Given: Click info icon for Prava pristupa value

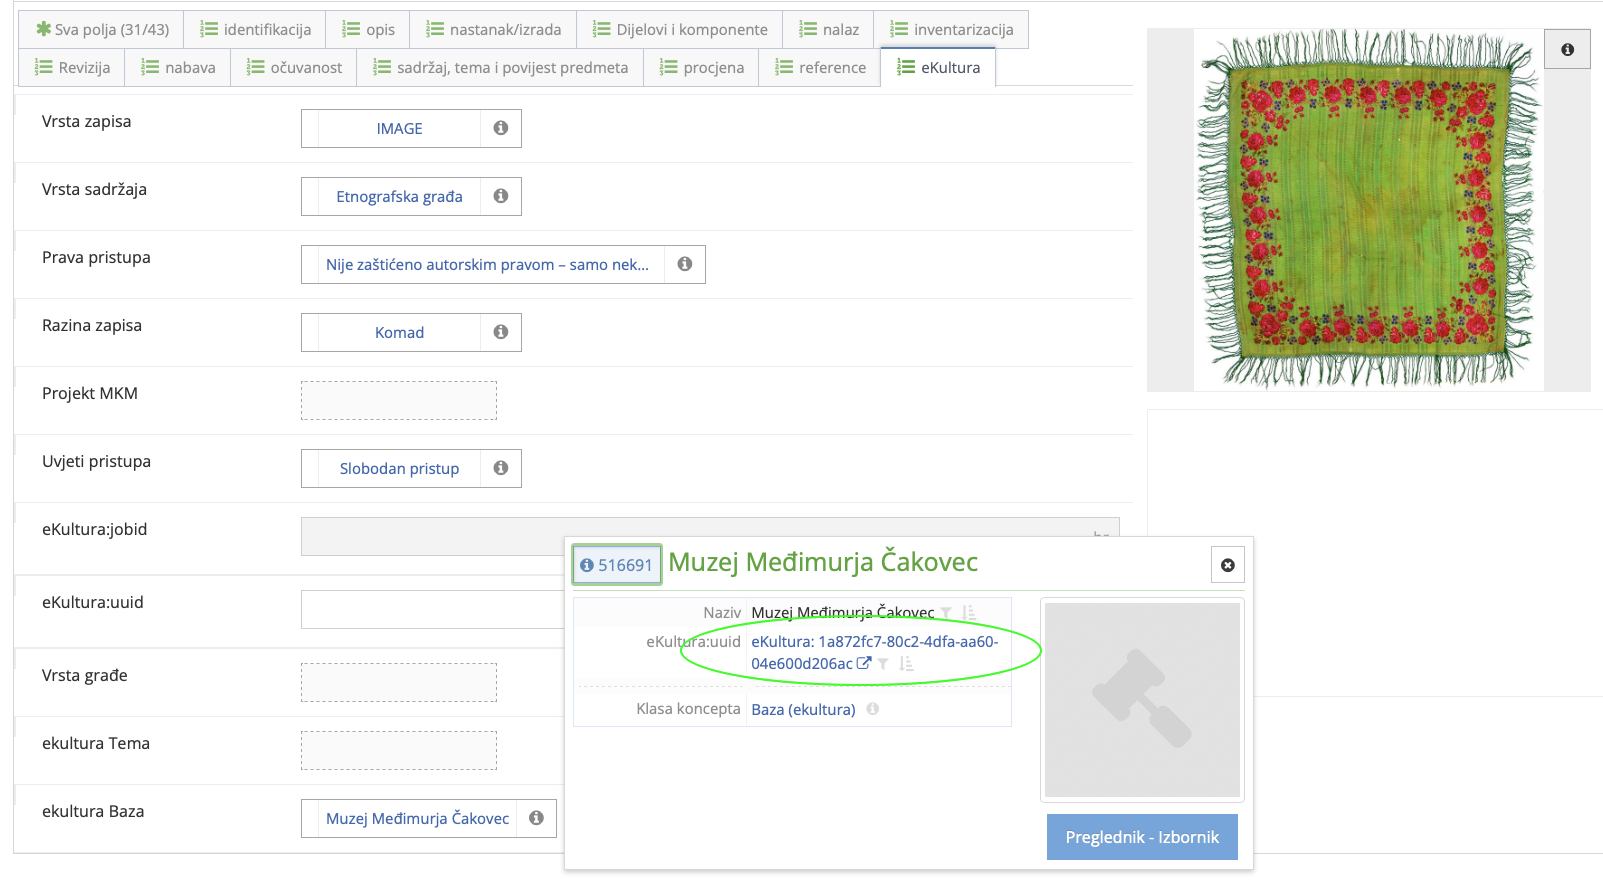Looking at the screenshot, I should point(685,264).
